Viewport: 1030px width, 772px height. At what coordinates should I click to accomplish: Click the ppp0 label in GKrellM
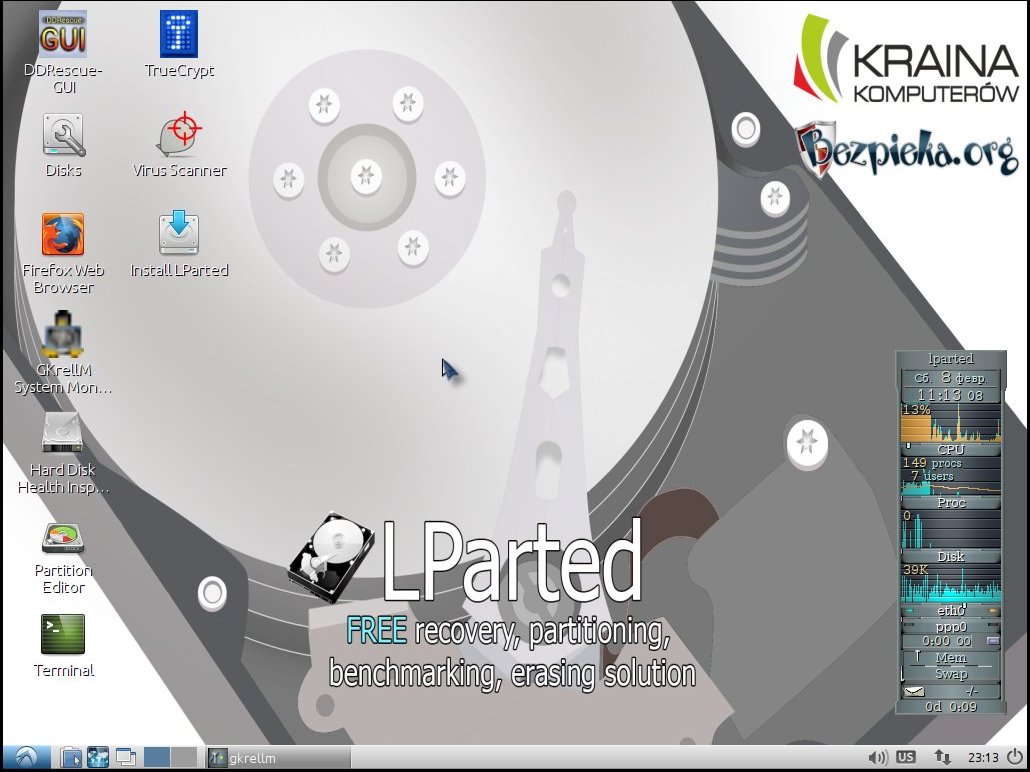pos(951,627)
